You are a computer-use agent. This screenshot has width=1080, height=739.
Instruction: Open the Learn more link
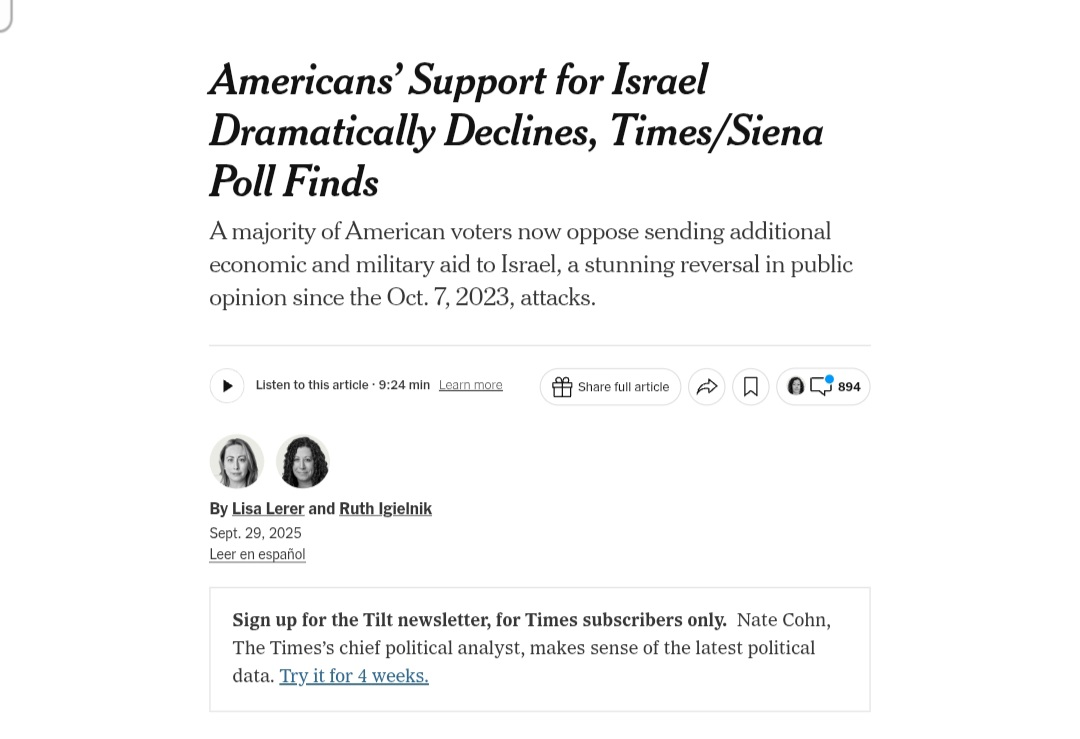pos(470,385)
